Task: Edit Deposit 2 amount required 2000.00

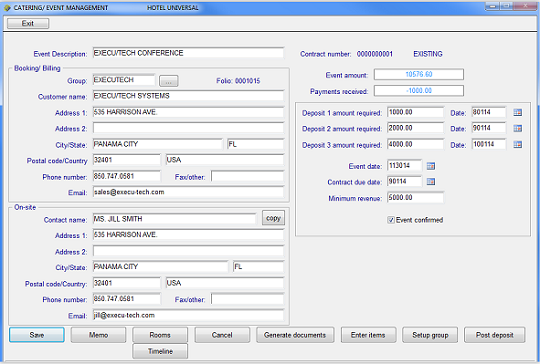Action: 415,128
